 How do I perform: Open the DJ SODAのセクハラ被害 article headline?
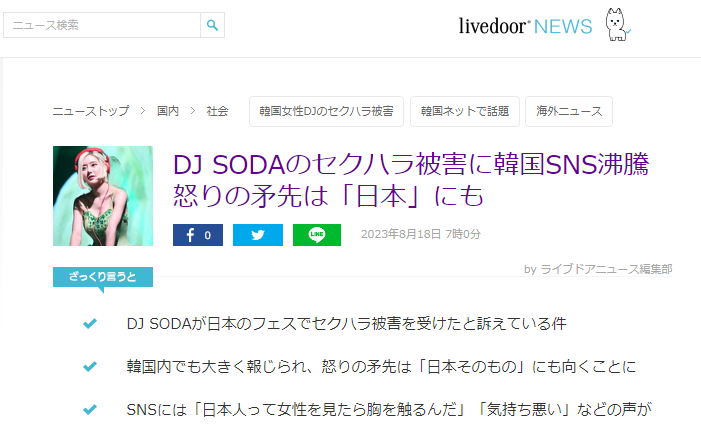click(411, 180)
